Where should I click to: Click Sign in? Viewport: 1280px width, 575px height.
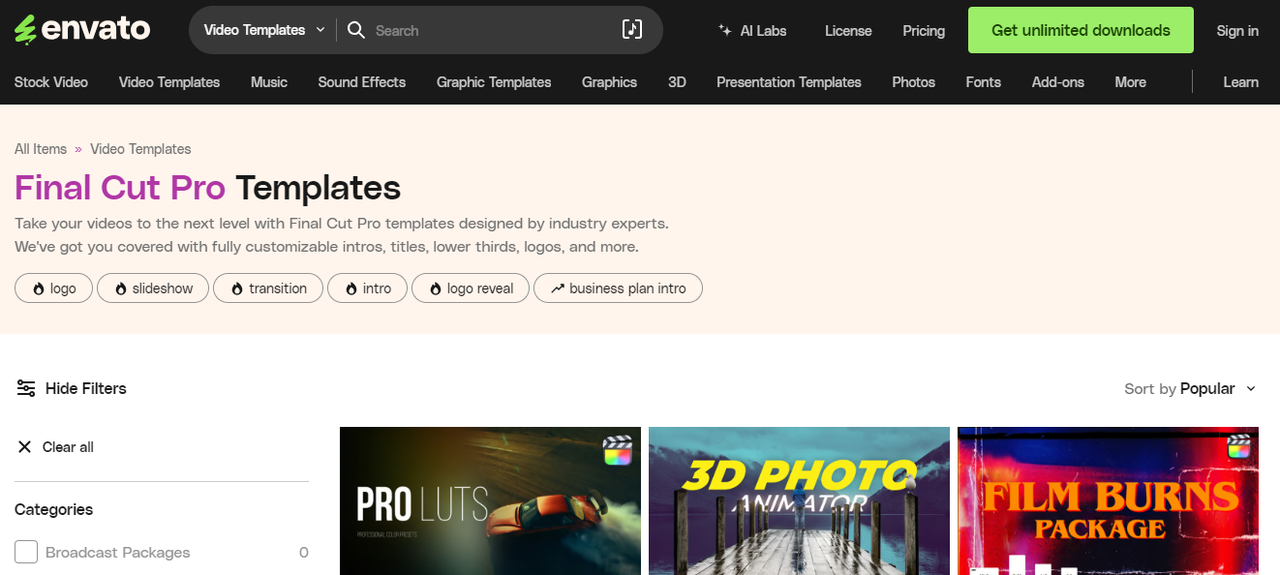click(1237, 31)
